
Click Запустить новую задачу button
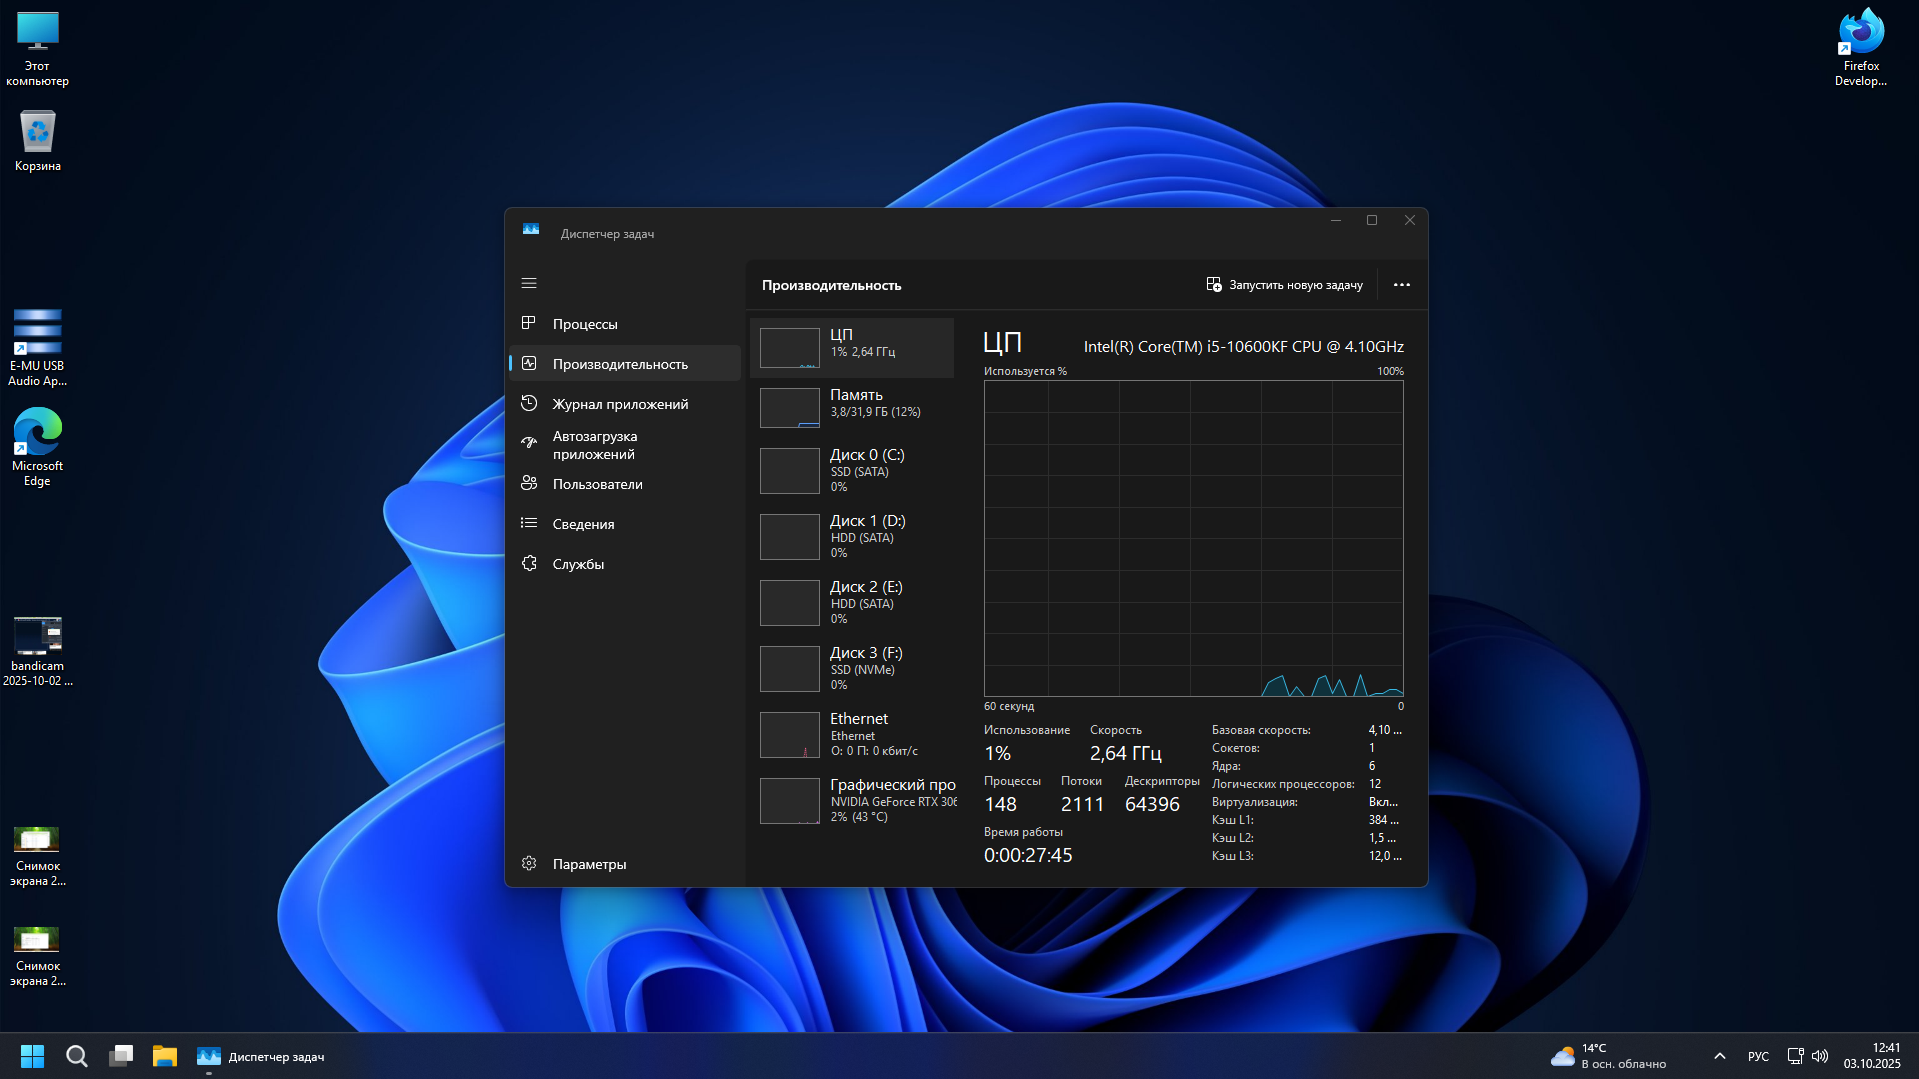click(1285, 285)
